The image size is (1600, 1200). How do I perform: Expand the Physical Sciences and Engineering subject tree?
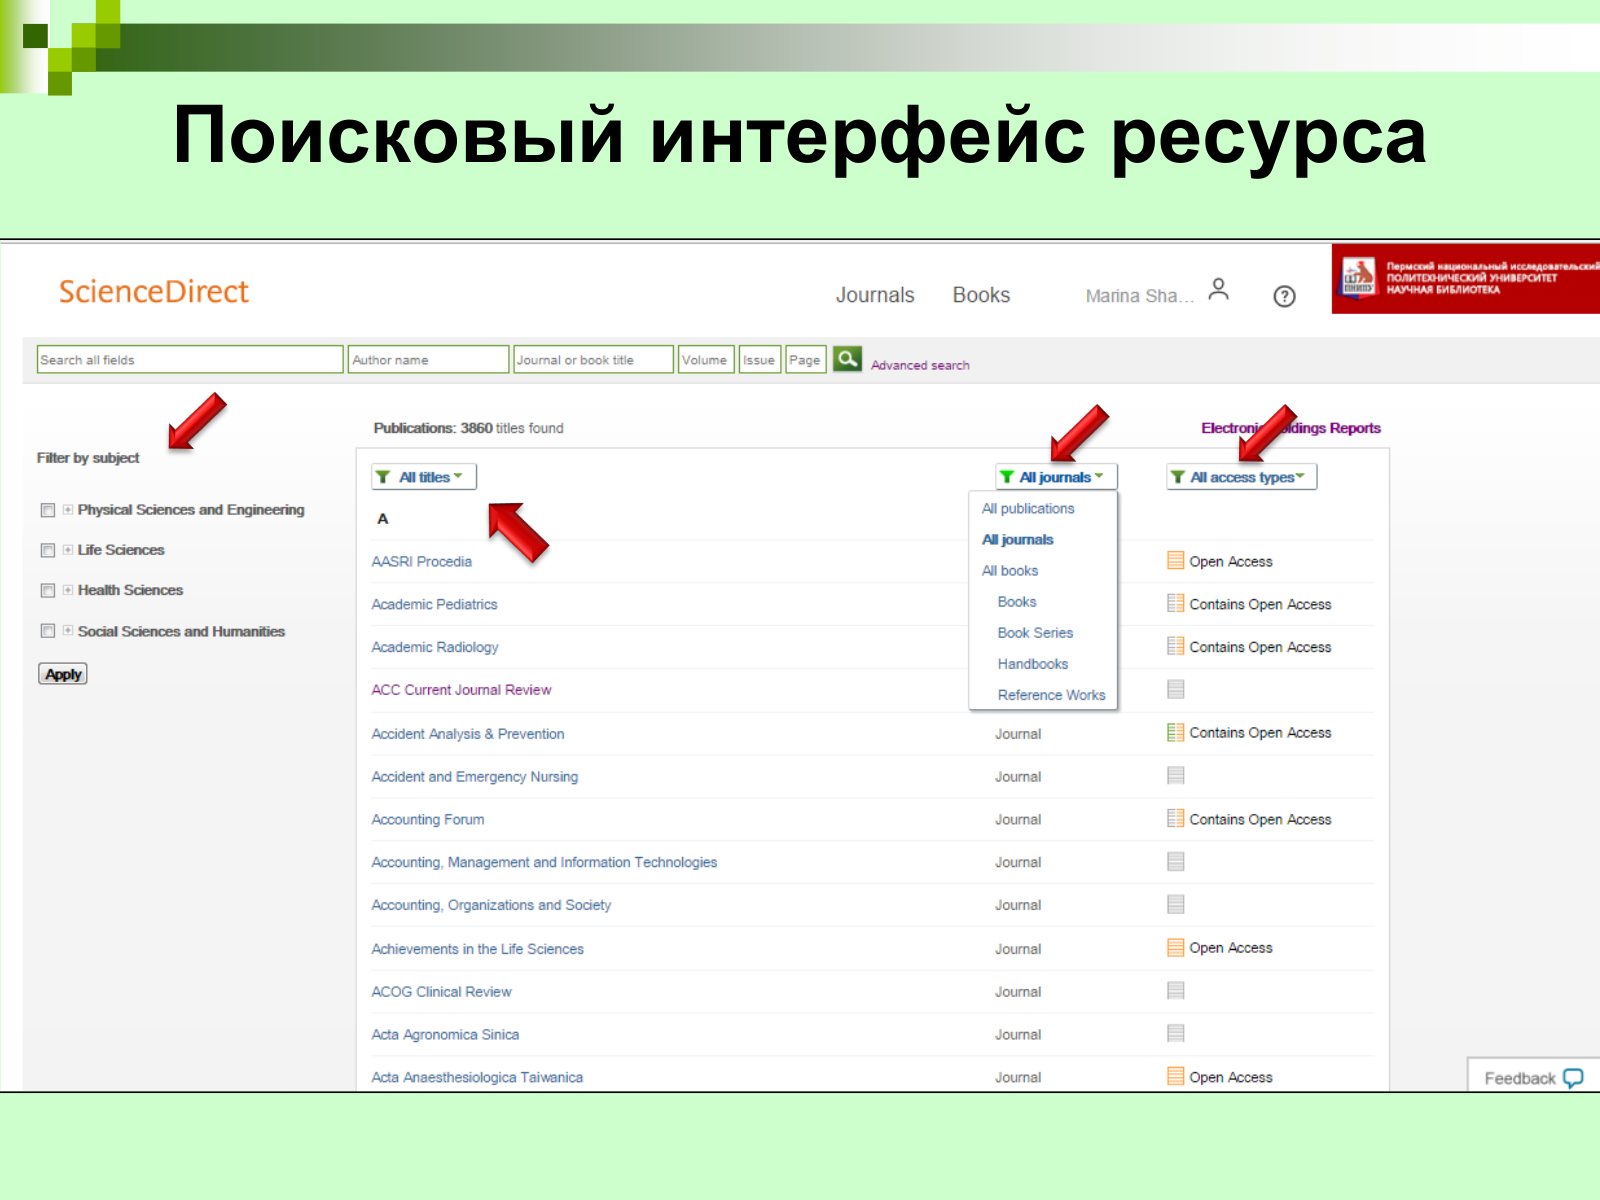tap(68, 509)
